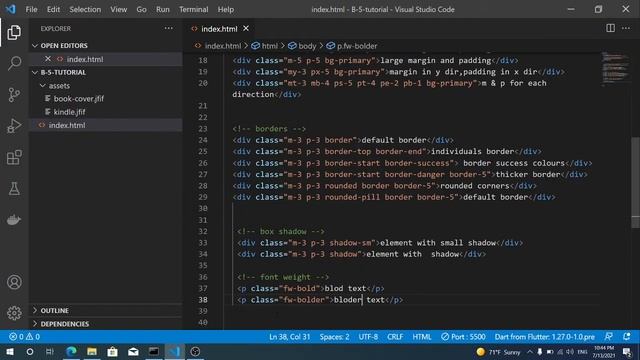This screenshot has height=360, width=640.
Task: Open editor More Actions ellipsis
Action: (x=626, y=28)
